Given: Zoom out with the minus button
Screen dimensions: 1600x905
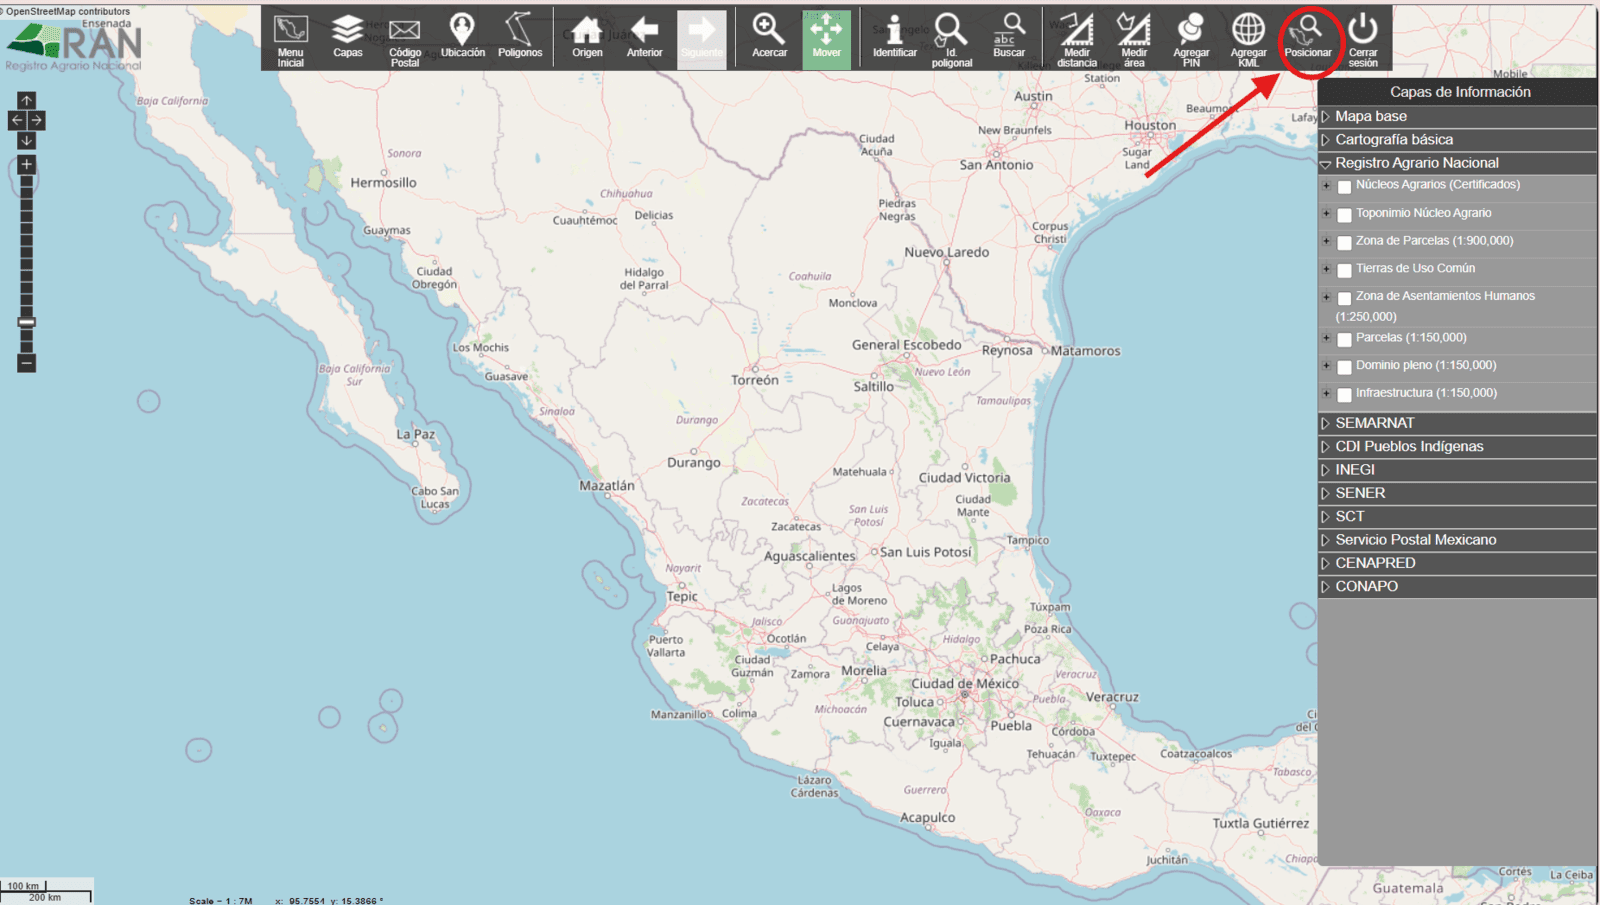Looking at the screenshot, I should click(27, 363).
